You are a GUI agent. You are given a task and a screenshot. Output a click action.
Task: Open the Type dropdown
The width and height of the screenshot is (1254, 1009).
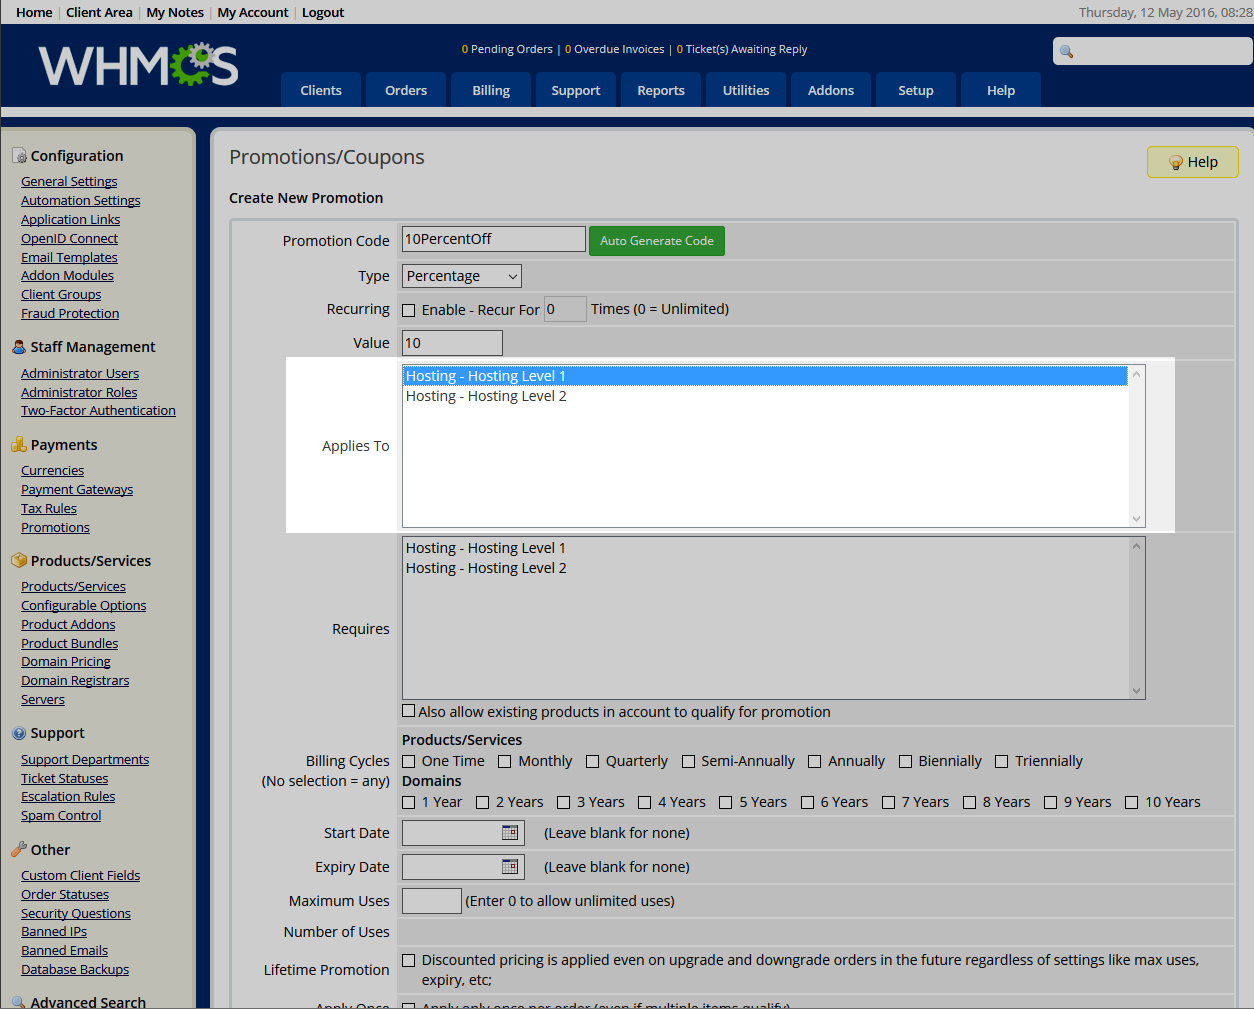(x=462, y=276)
